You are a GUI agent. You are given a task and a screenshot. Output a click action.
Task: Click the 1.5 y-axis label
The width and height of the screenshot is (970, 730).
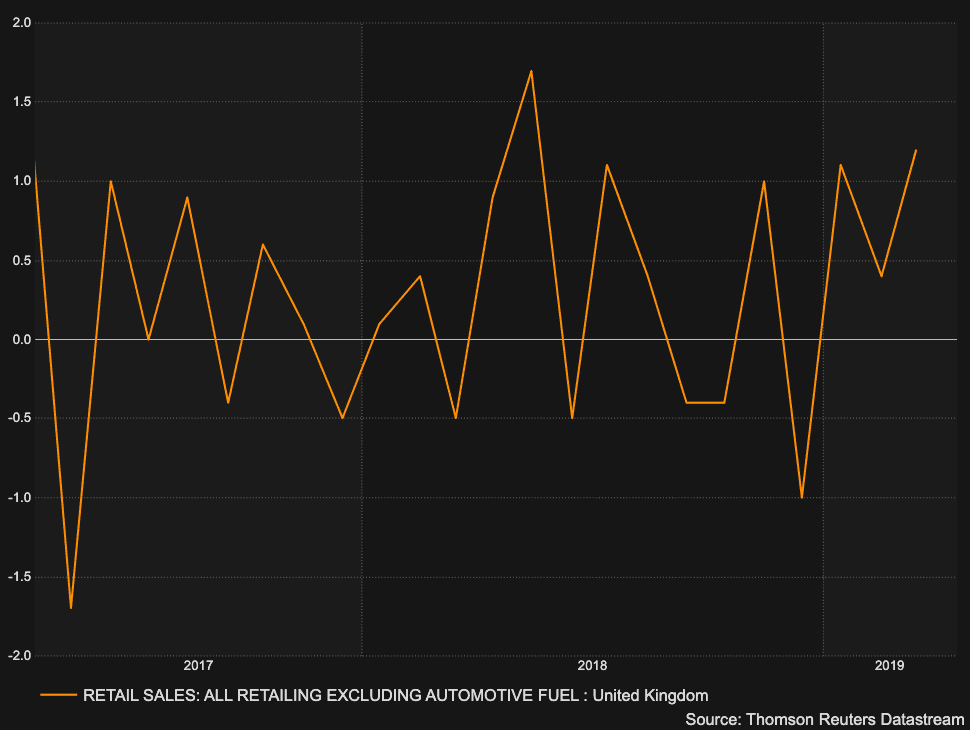pyautogui.click(x=19, y=102)
